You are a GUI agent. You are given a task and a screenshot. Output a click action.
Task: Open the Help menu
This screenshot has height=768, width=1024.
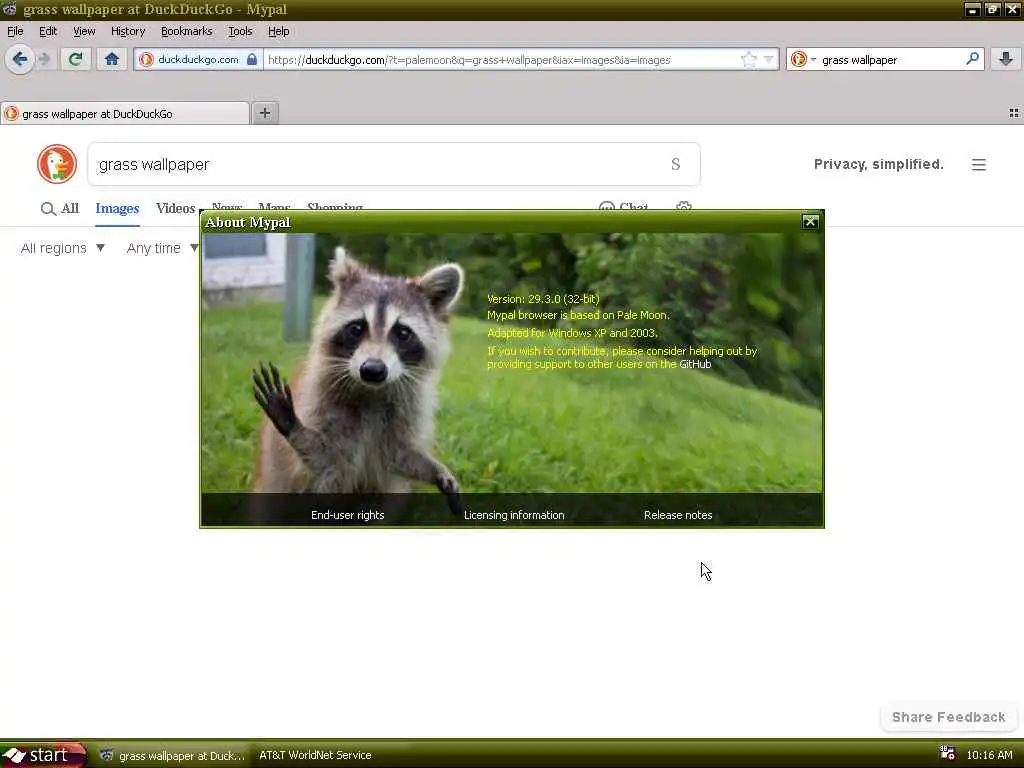point(278,31)
